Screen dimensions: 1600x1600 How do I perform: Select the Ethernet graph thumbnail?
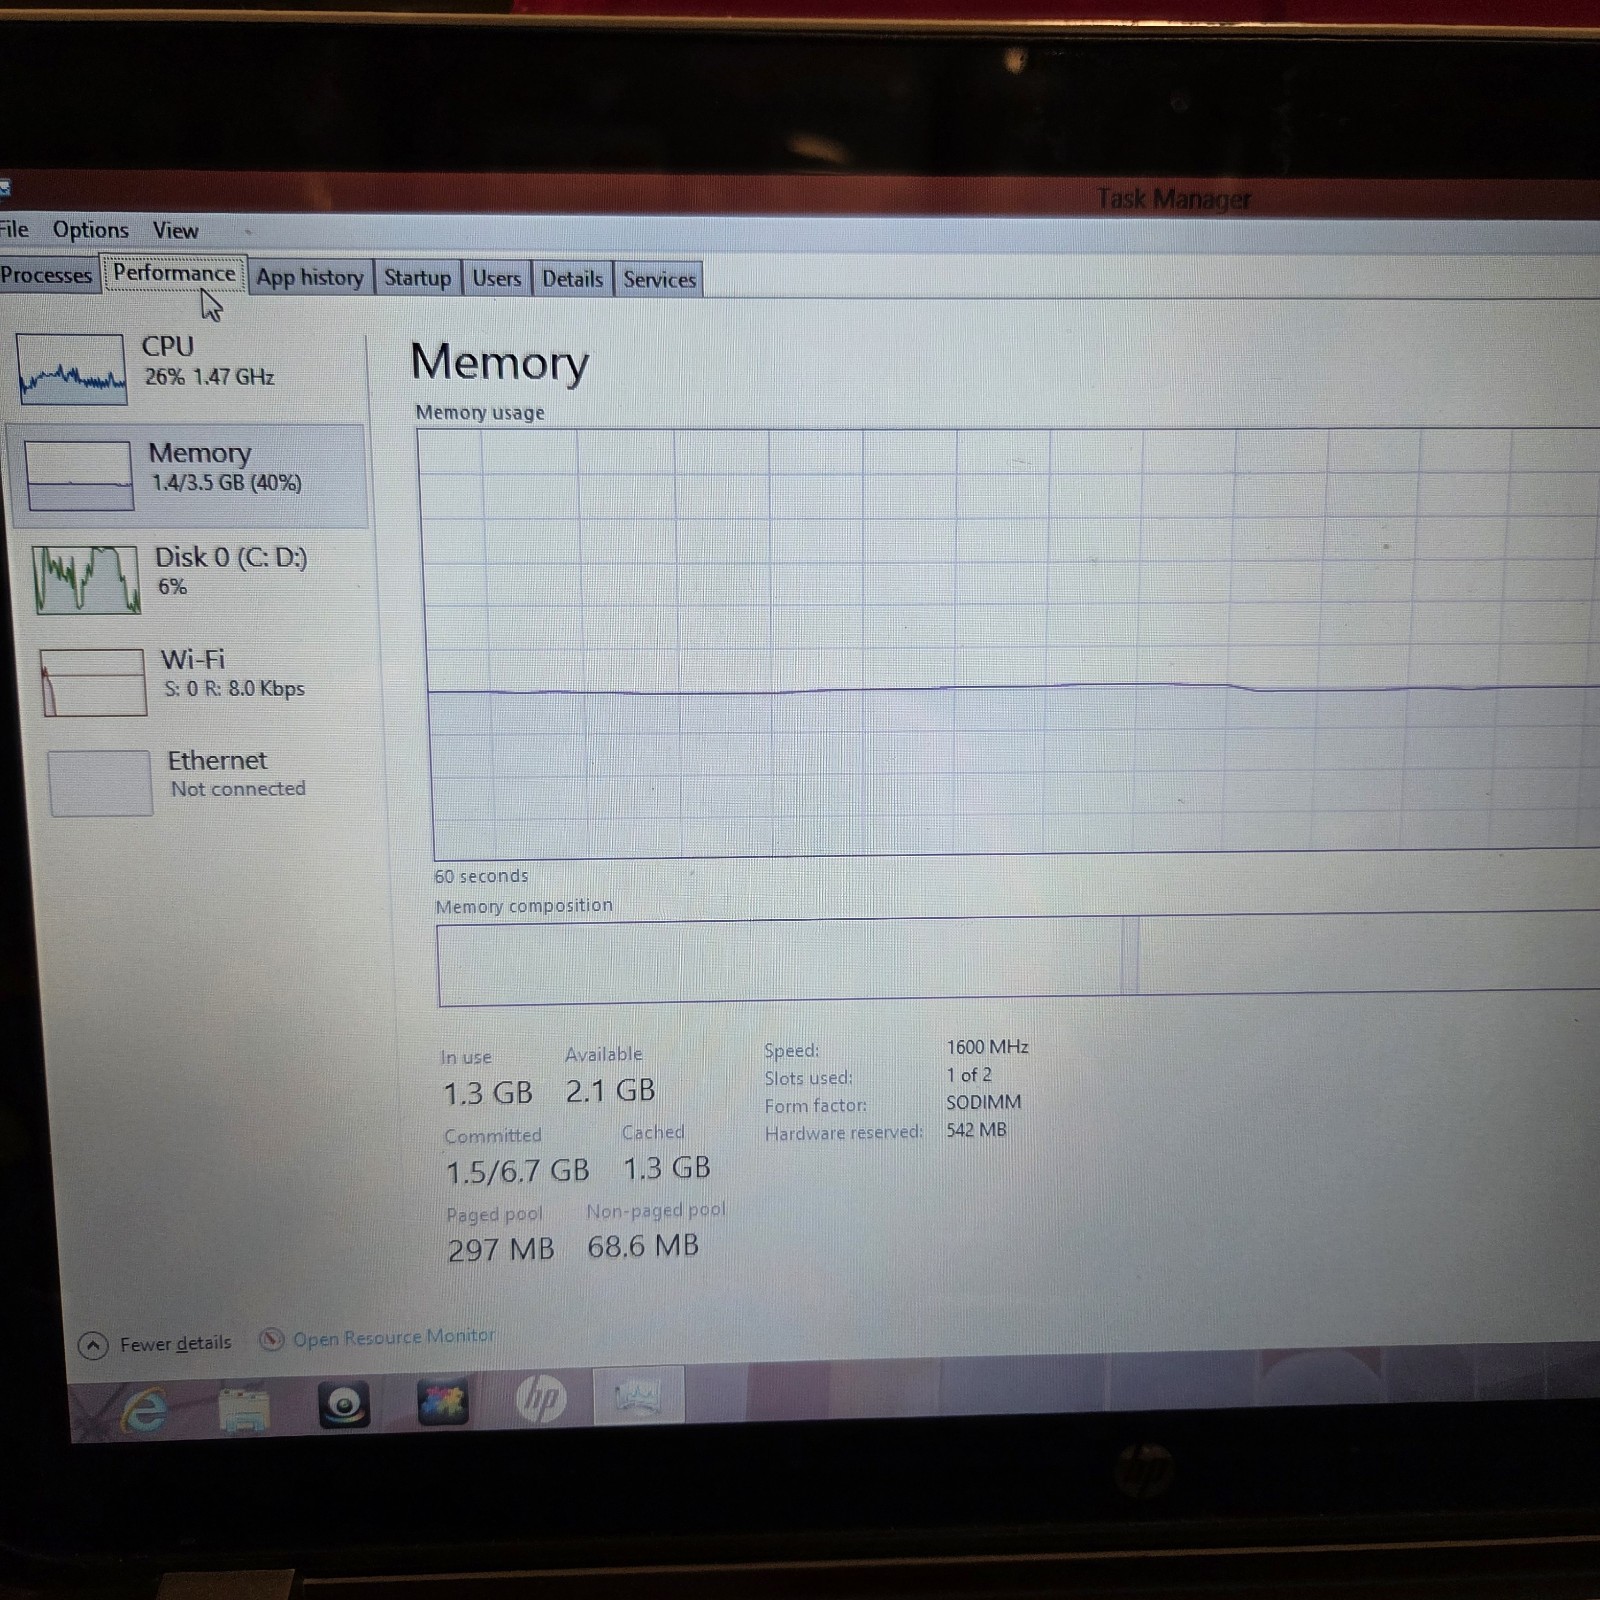click(101, 783)
